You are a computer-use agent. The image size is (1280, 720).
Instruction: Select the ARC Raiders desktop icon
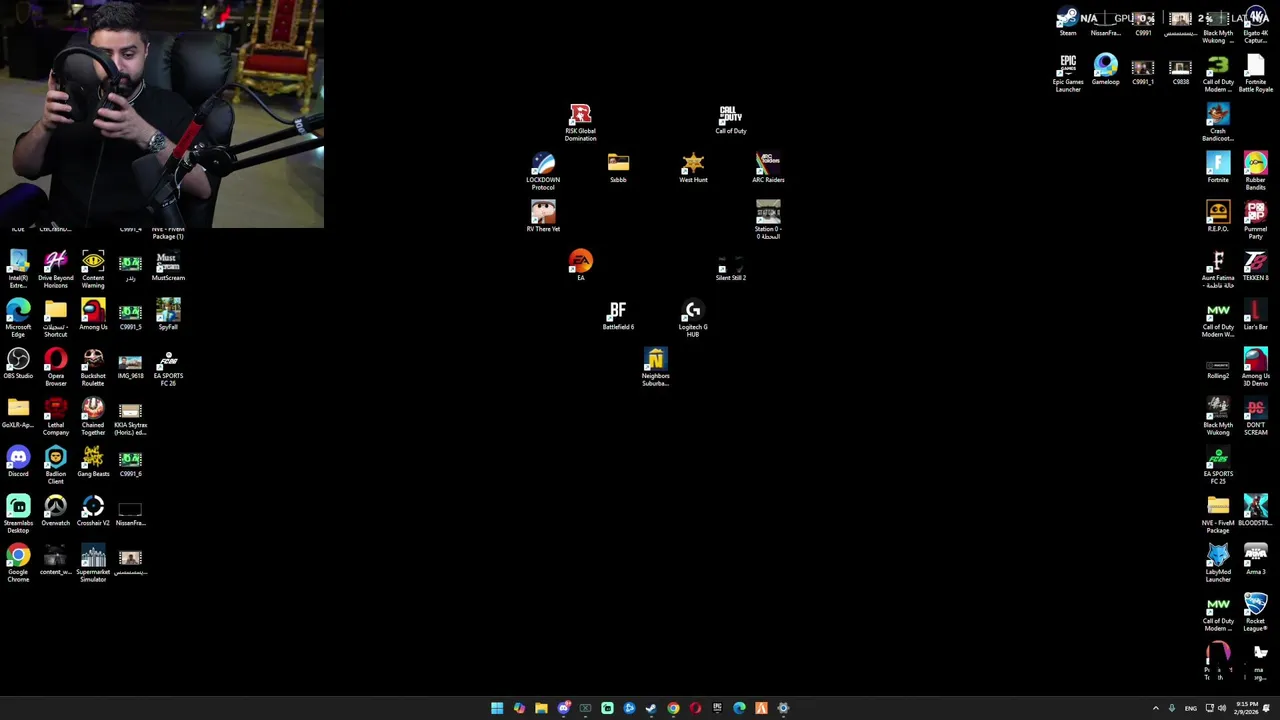coord(768,168)
